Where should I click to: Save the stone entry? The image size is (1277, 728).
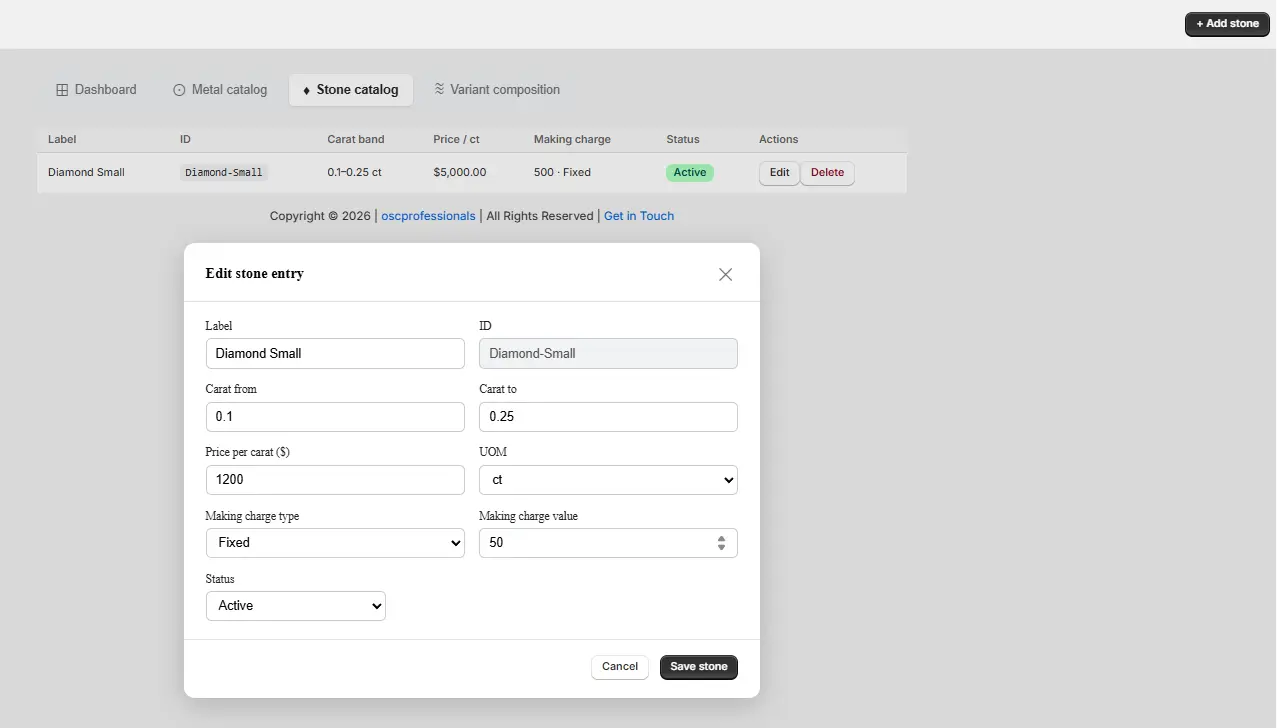pos(699,667)
